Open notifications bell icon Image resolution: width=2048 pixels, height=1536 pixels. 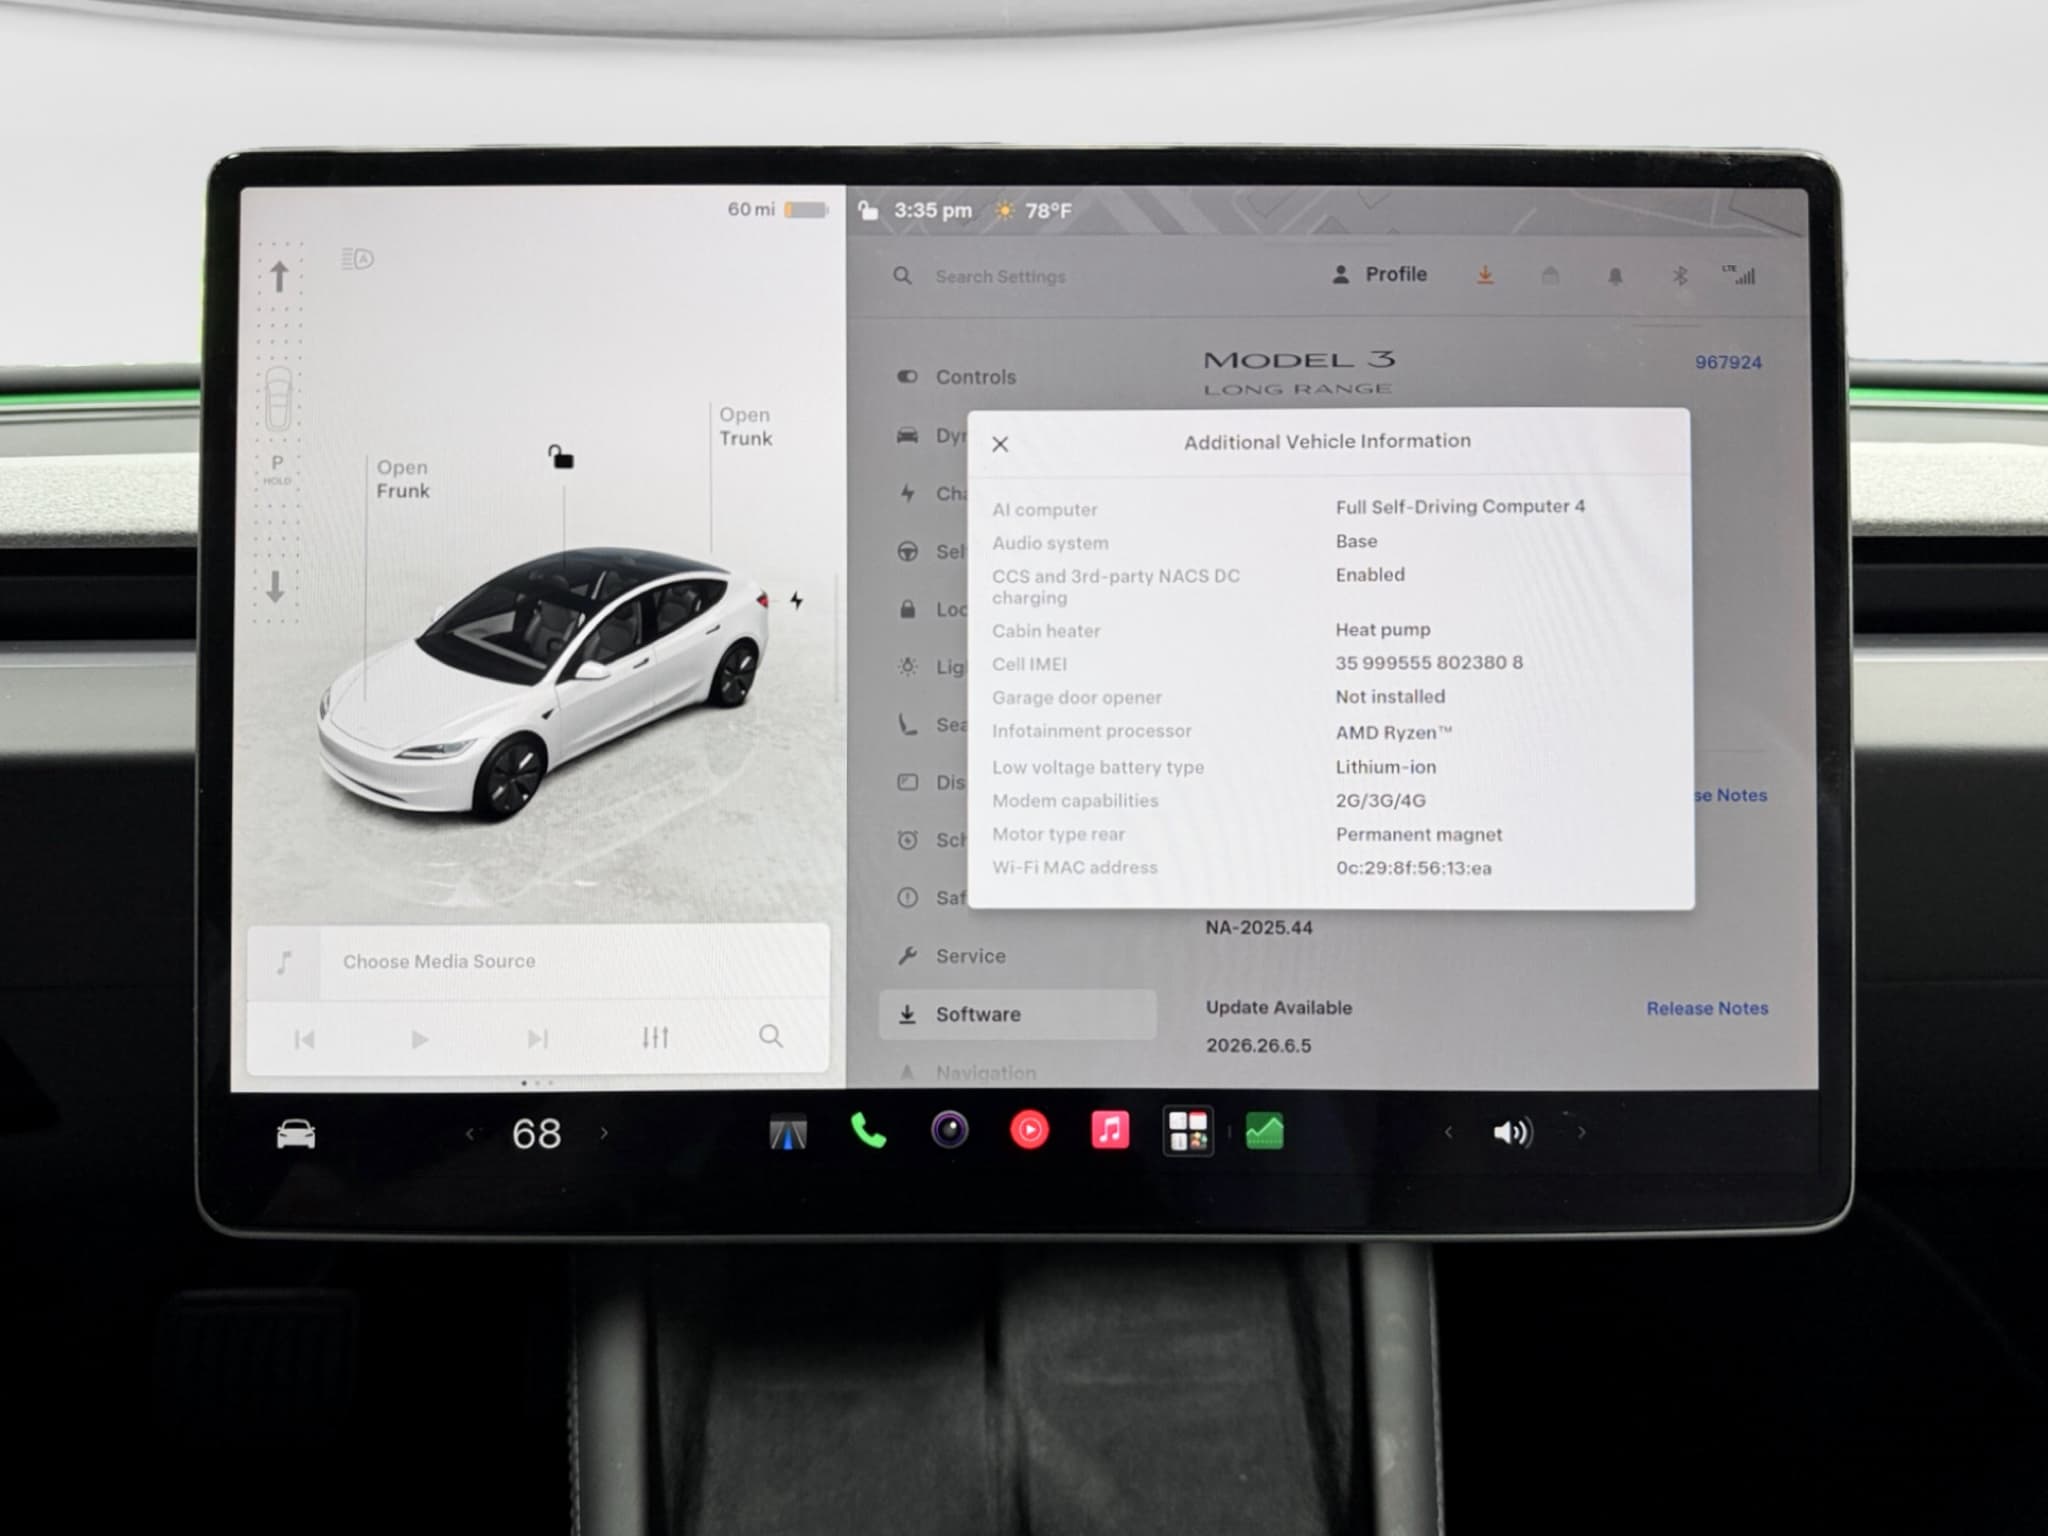[1615, 275]
